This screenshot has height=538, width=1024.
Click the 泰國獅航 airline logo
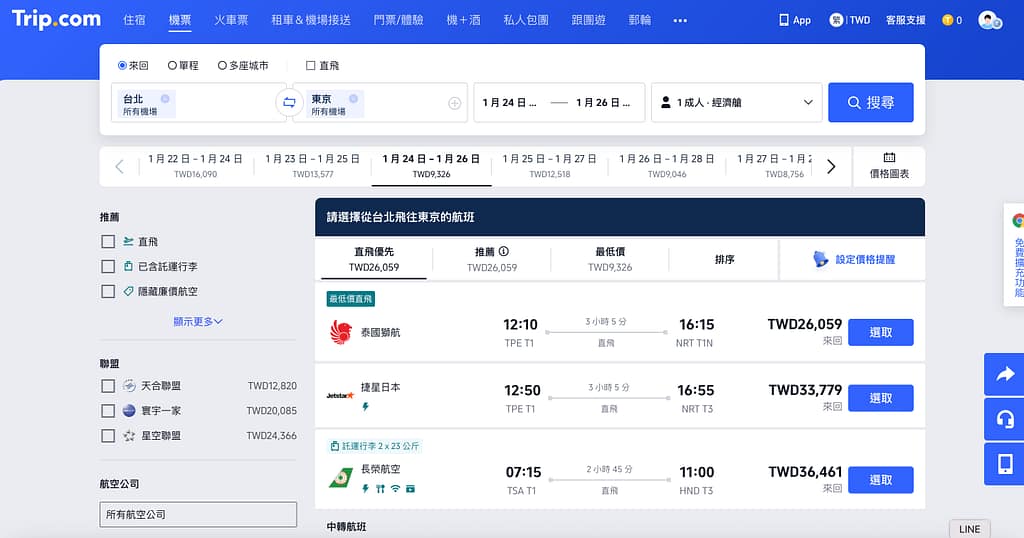(x=340, y=332)
